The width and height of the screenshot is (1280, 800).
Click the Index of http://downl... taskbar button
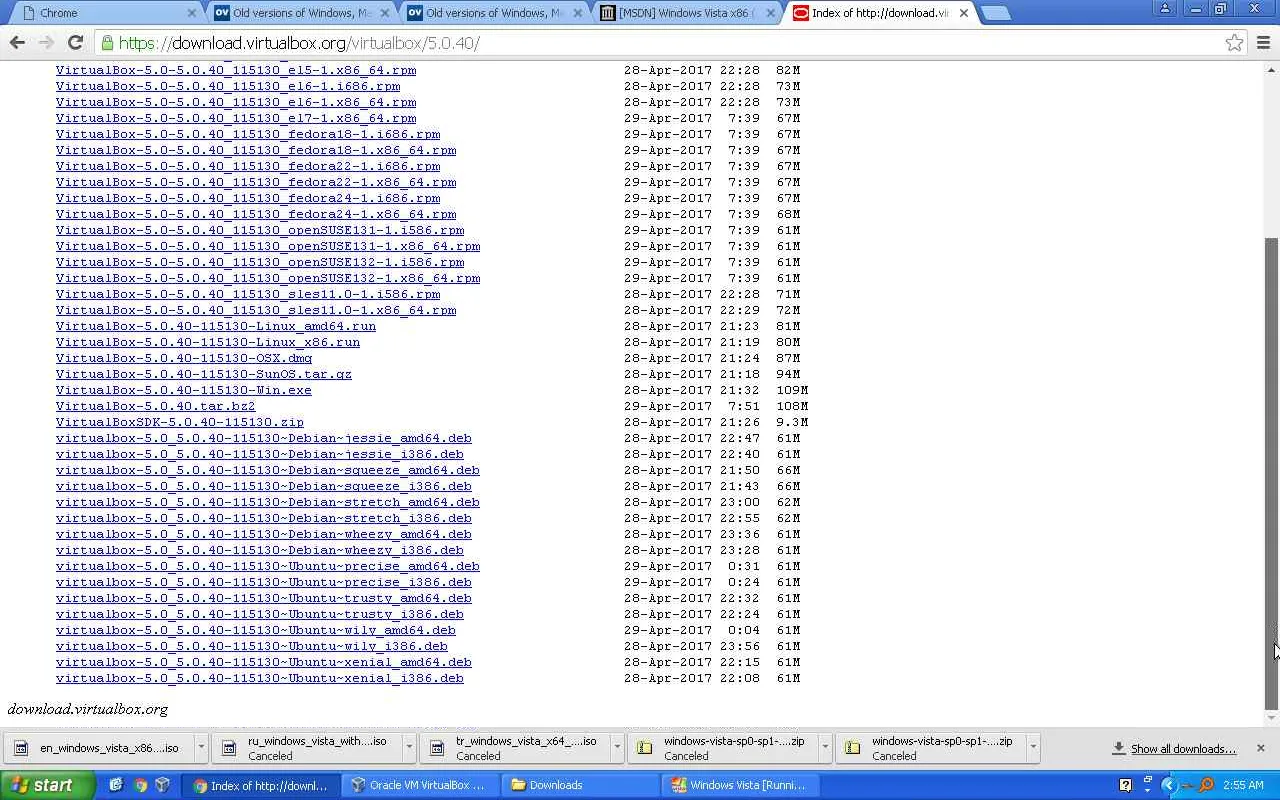(x=261, y=785)
